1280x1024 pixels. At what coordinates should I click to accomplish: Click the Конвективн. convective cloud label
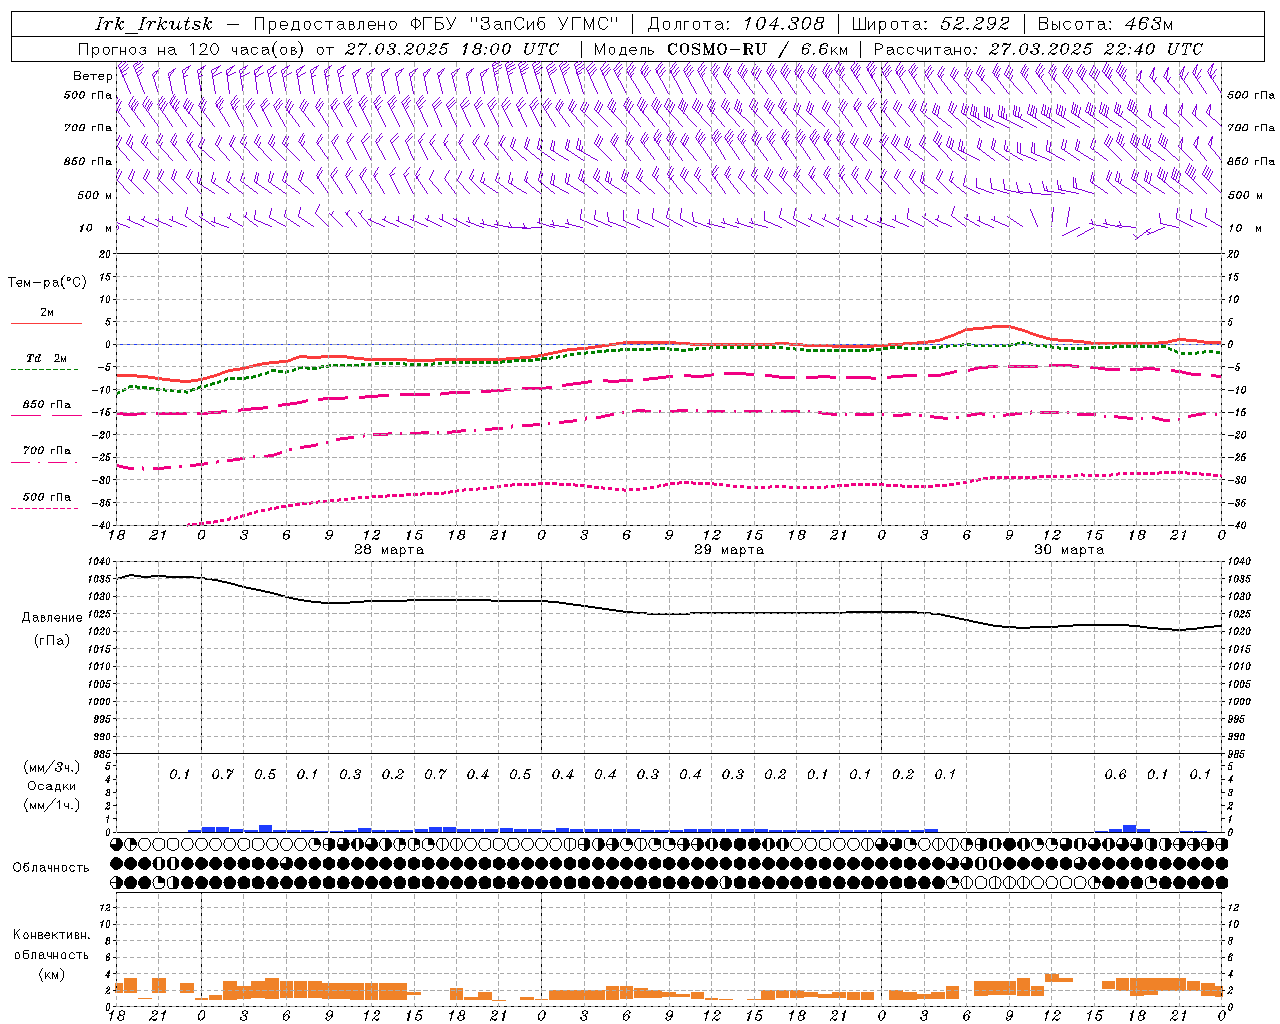[x=51, y=935]
